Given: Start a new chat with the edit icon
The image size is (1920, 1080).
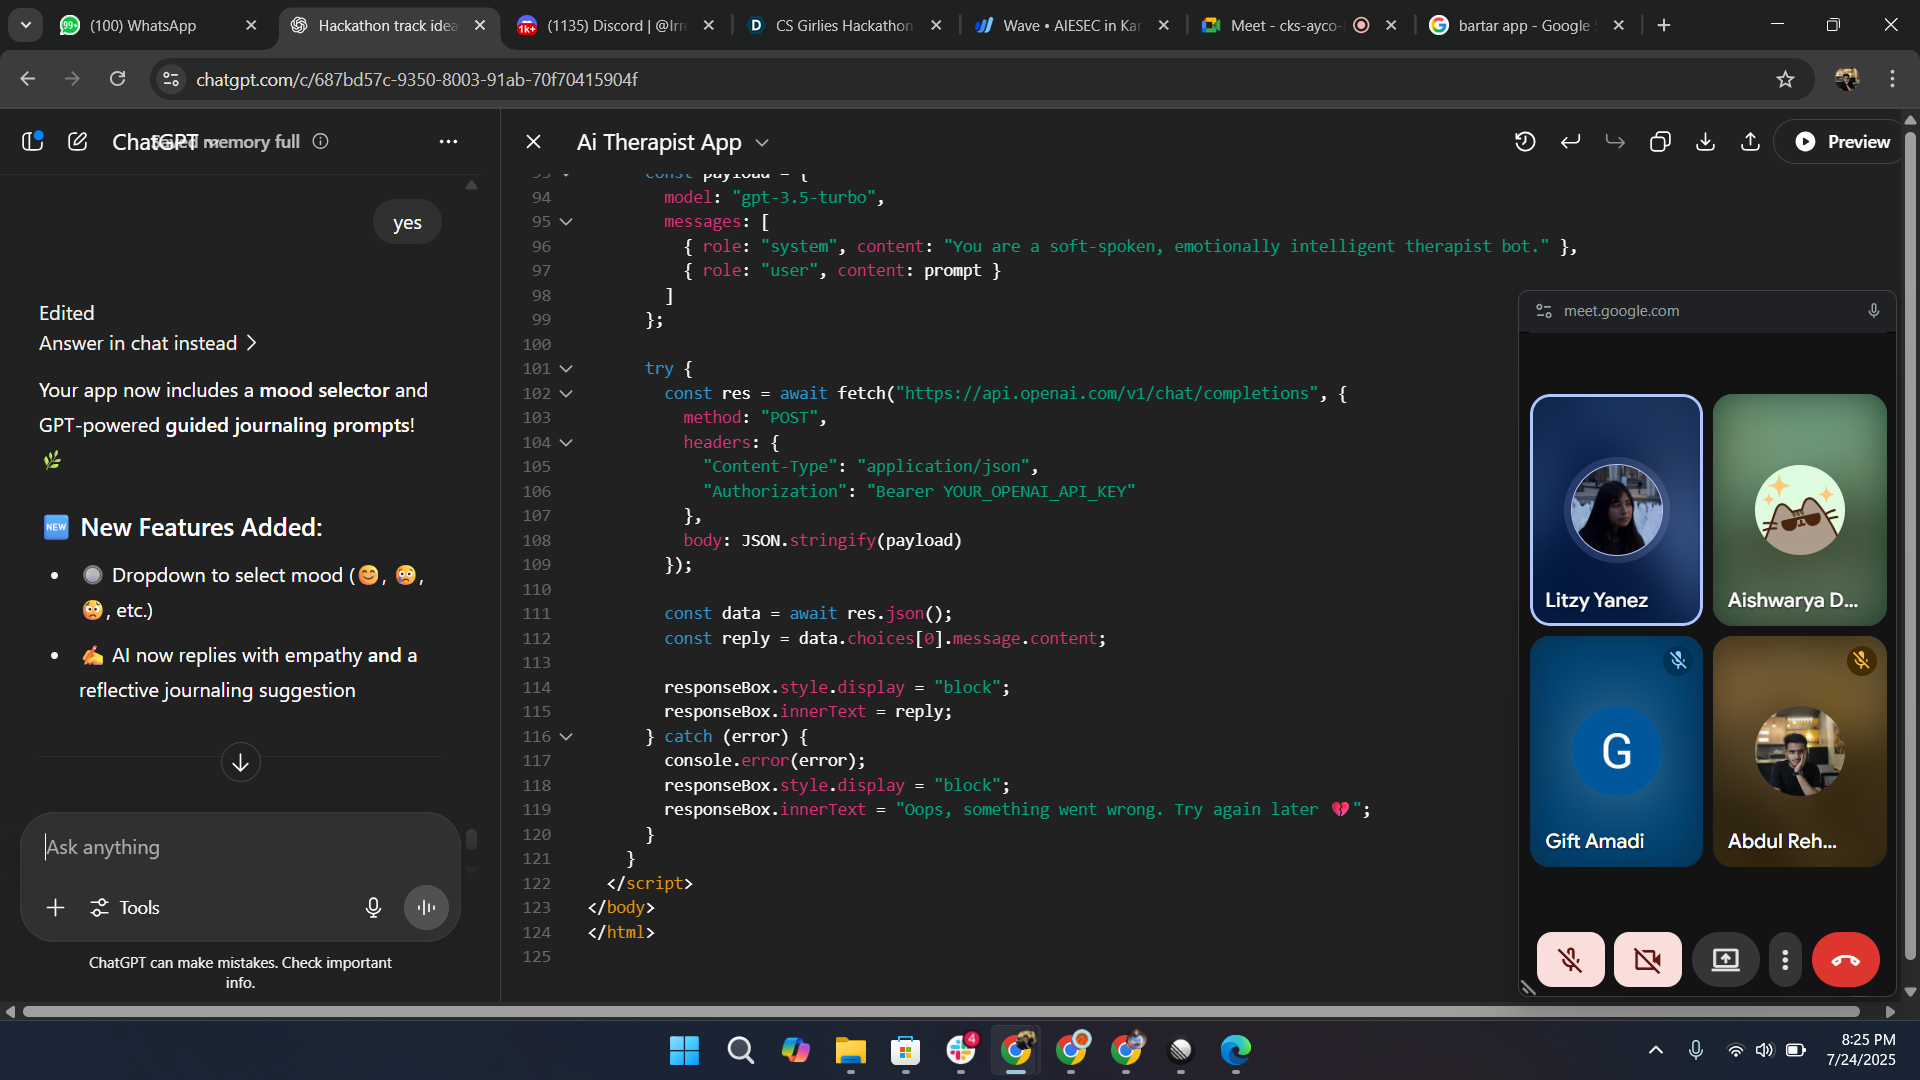Looking at the screenshot, I should coord(78,142).
